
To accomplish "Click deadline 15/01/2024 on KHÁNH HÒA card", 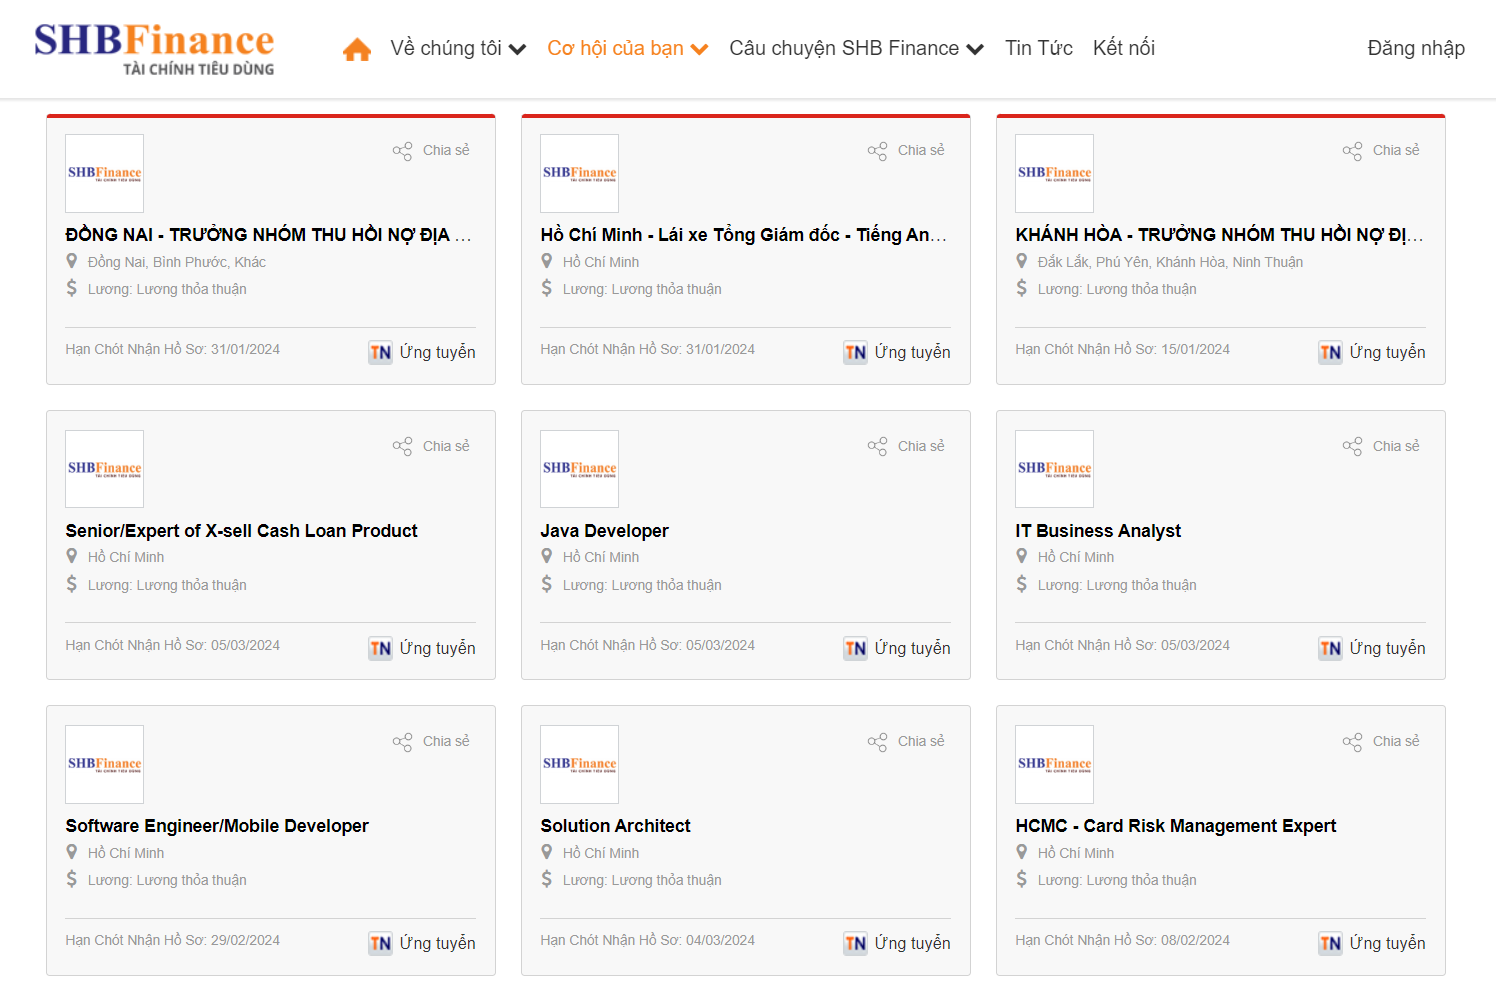I will tap(1195, 349).
